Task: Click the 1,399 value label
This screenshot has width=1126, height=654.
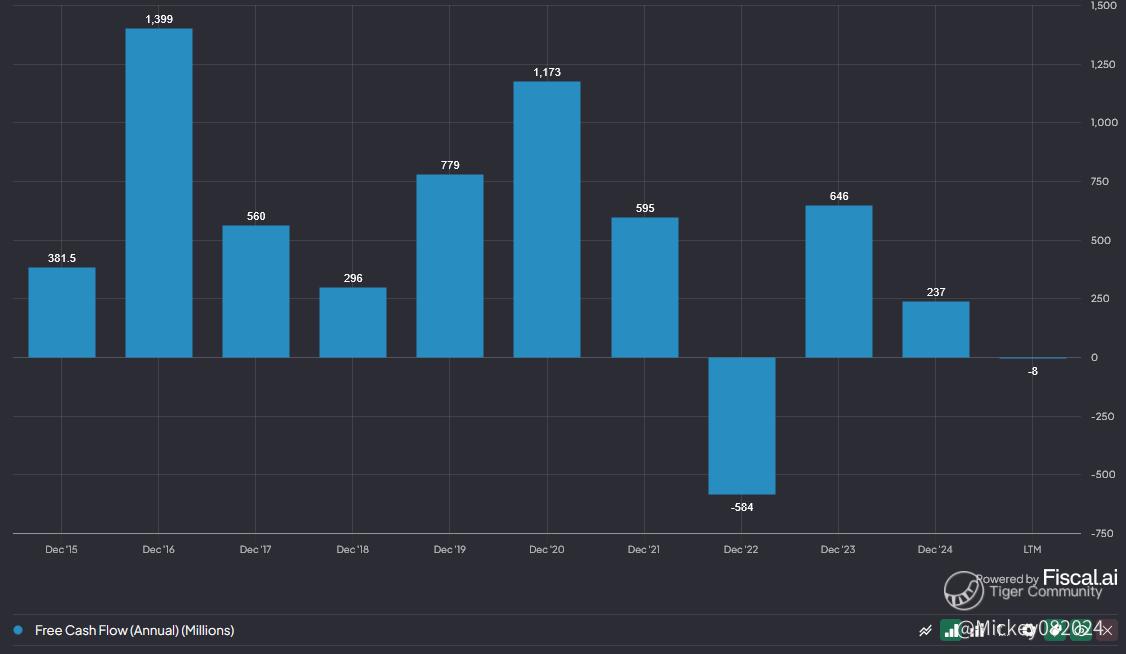Action: [x=159, y=19]
